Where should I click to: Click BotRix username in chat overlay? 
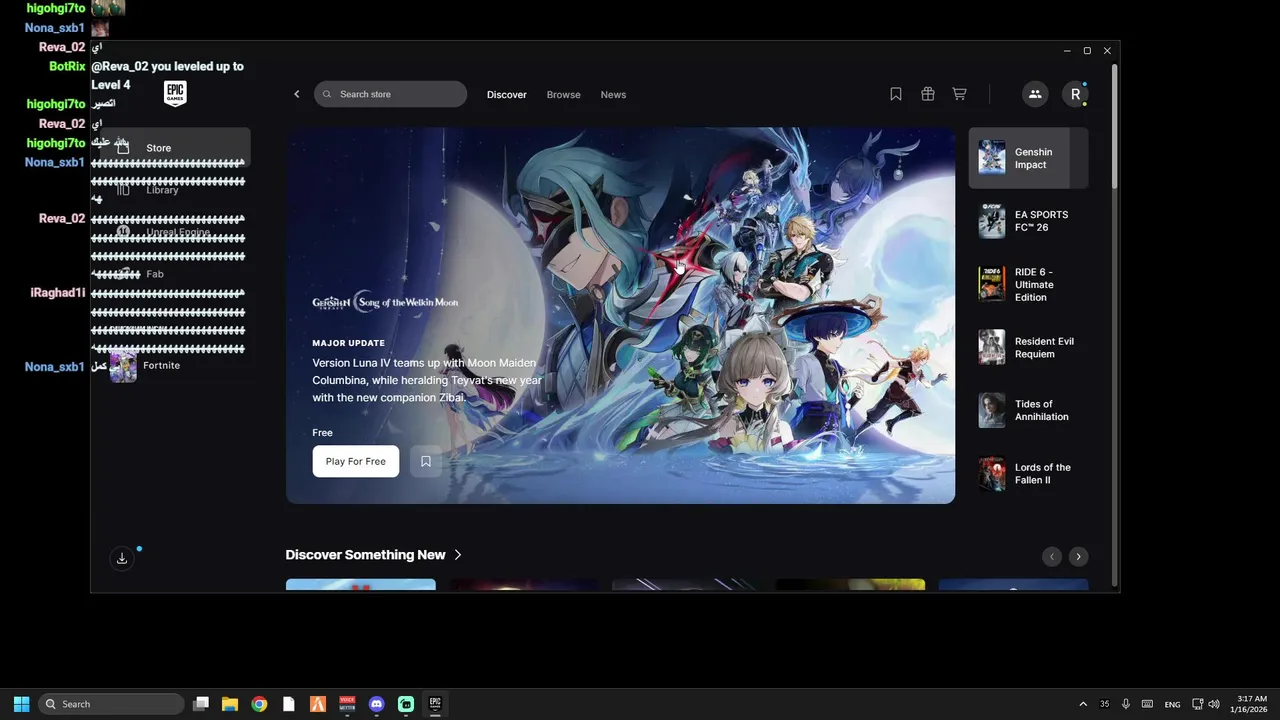point(68,66)
